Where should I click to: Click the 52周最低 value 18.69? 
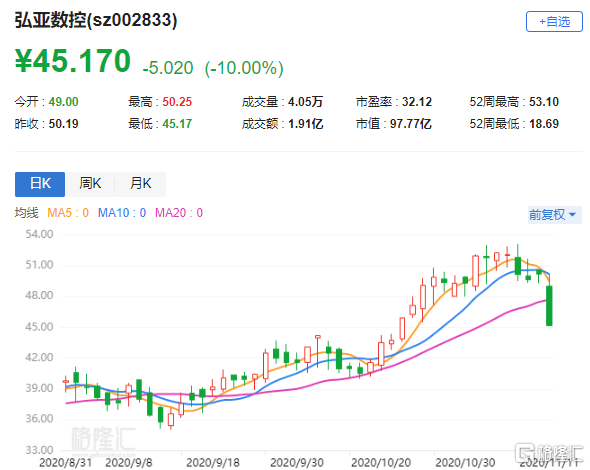pos(544,123)
